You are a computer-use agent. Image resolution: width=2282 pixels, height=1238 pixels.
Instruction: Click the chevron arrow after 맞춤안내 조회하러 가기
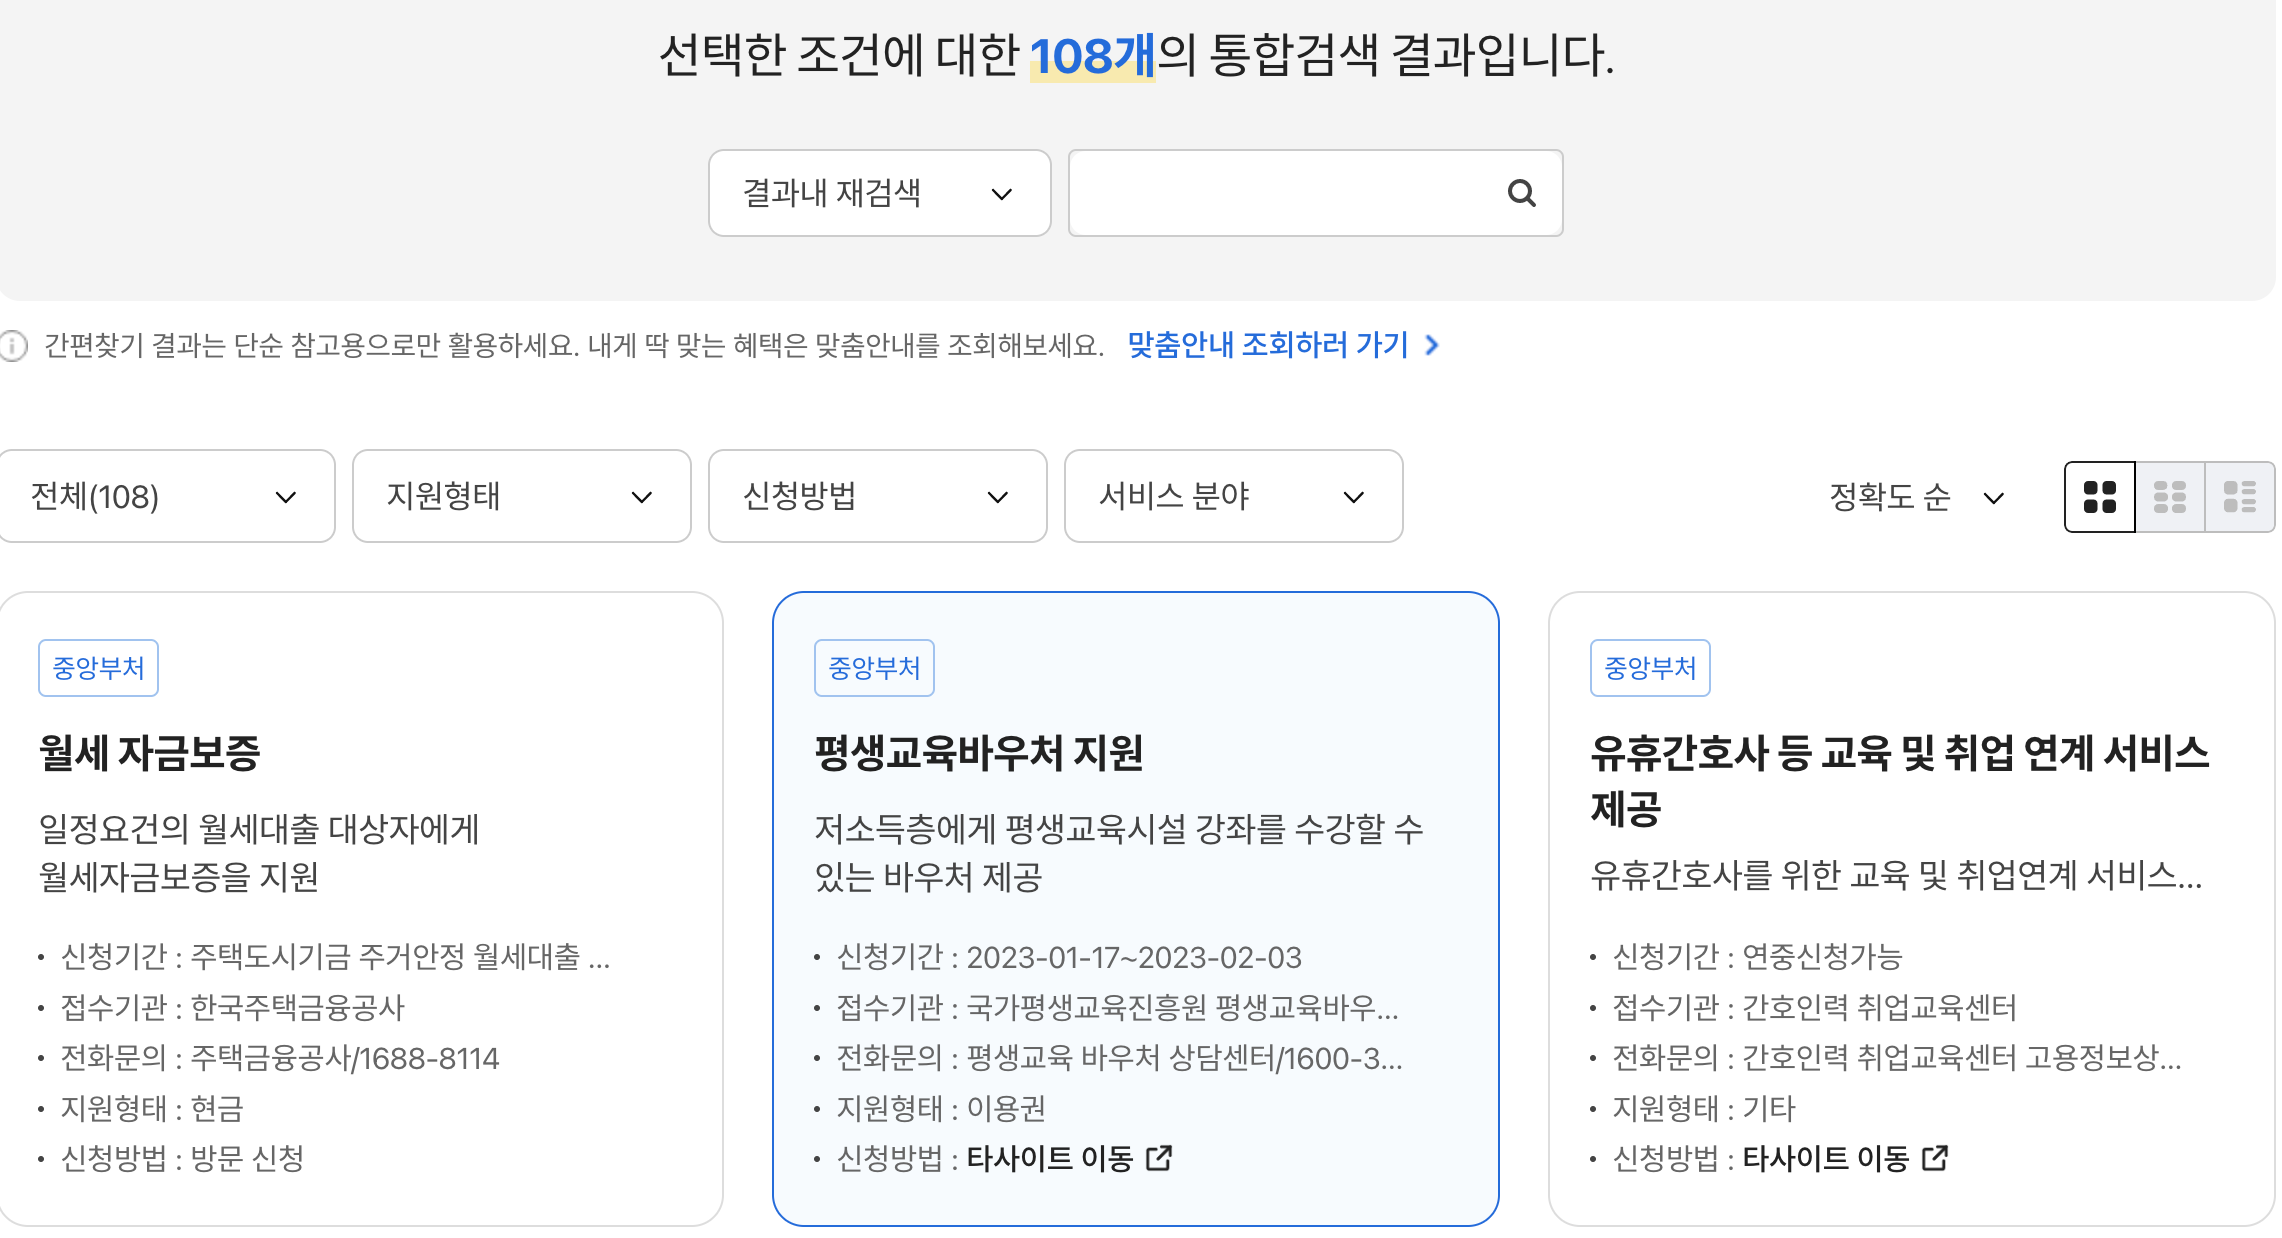pos(1434,346)
